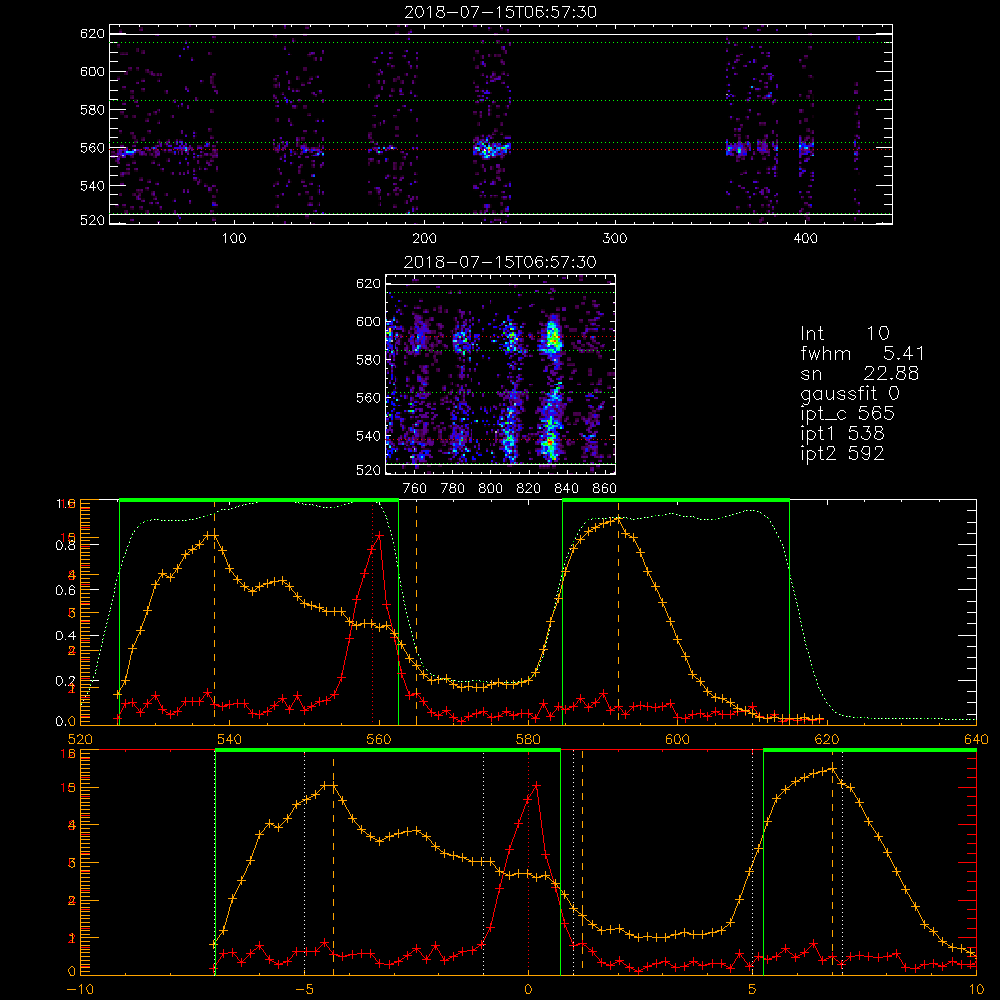Click the -5 x-axis label of bottom plot

pos(304,989)
